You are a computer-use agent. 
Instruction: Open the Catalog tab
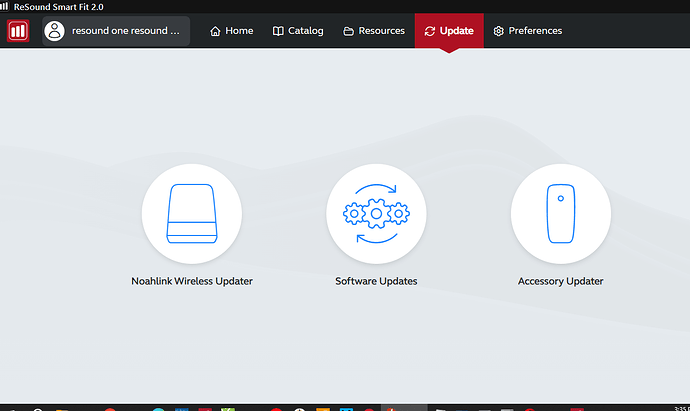[298, 31]
